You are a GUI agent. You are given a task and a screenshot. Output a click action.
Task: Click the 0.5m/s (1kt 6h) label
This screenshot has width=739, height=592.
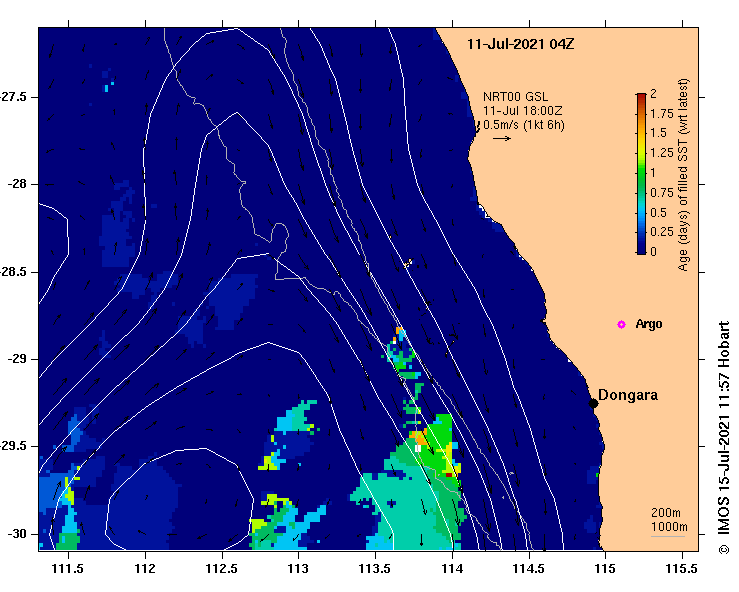pos(524,125)
